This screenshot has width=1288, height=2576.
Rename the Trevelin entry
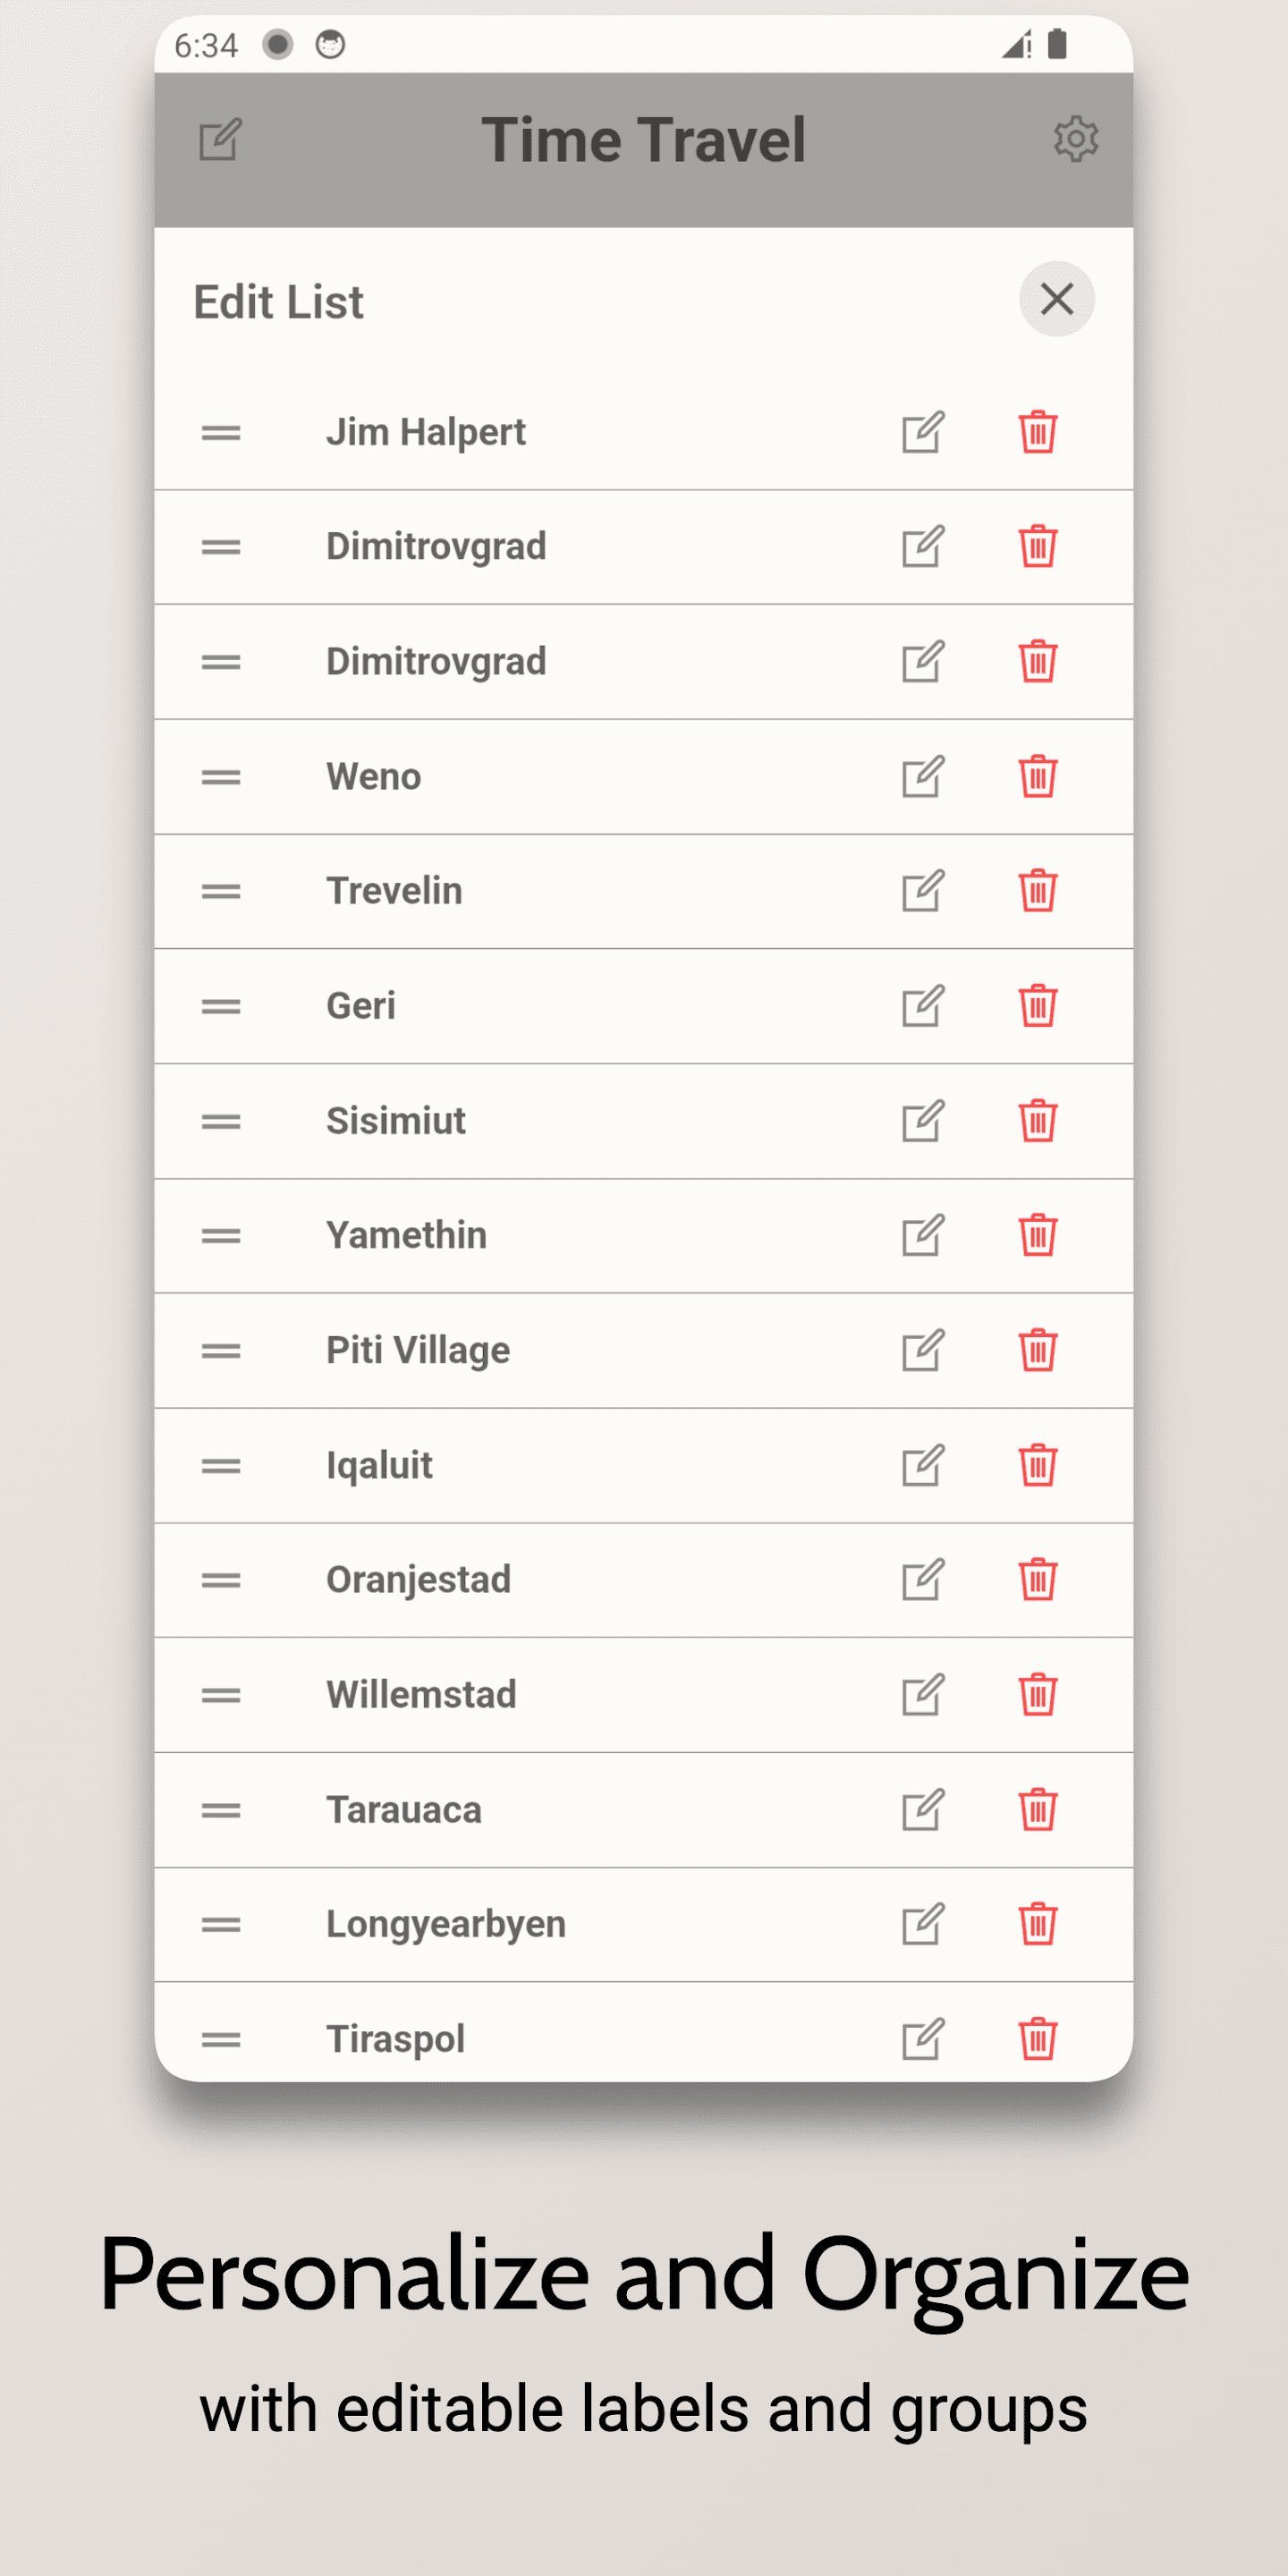click(922, 891)
